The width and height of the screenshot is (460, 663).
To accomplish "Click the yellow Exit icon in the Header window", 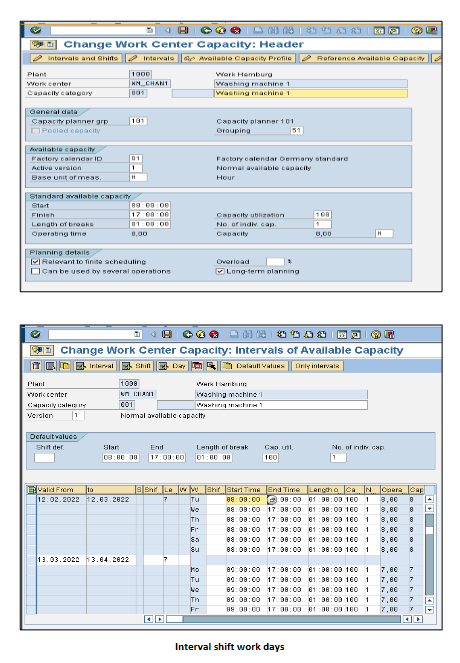I will [x=221, y=30].
